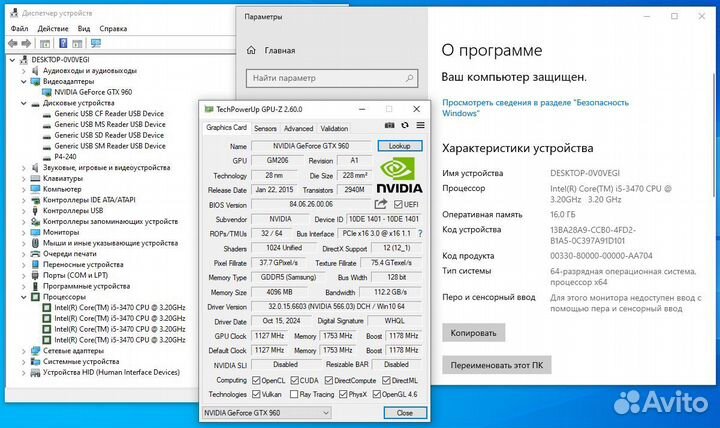Click the GPU-Z Close button
The width and height of the screenshot is (720, 428).
405,413
